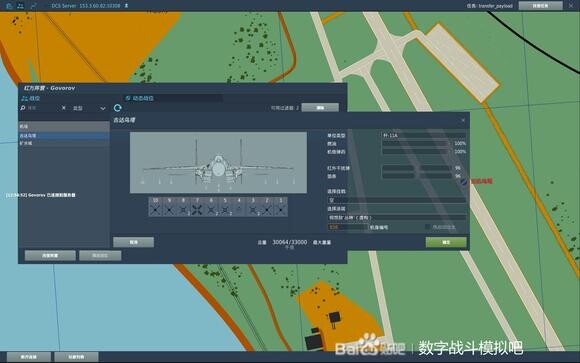Click the J-11A unit type field
This screenshot has height=363, width=580.
point(424,135)
